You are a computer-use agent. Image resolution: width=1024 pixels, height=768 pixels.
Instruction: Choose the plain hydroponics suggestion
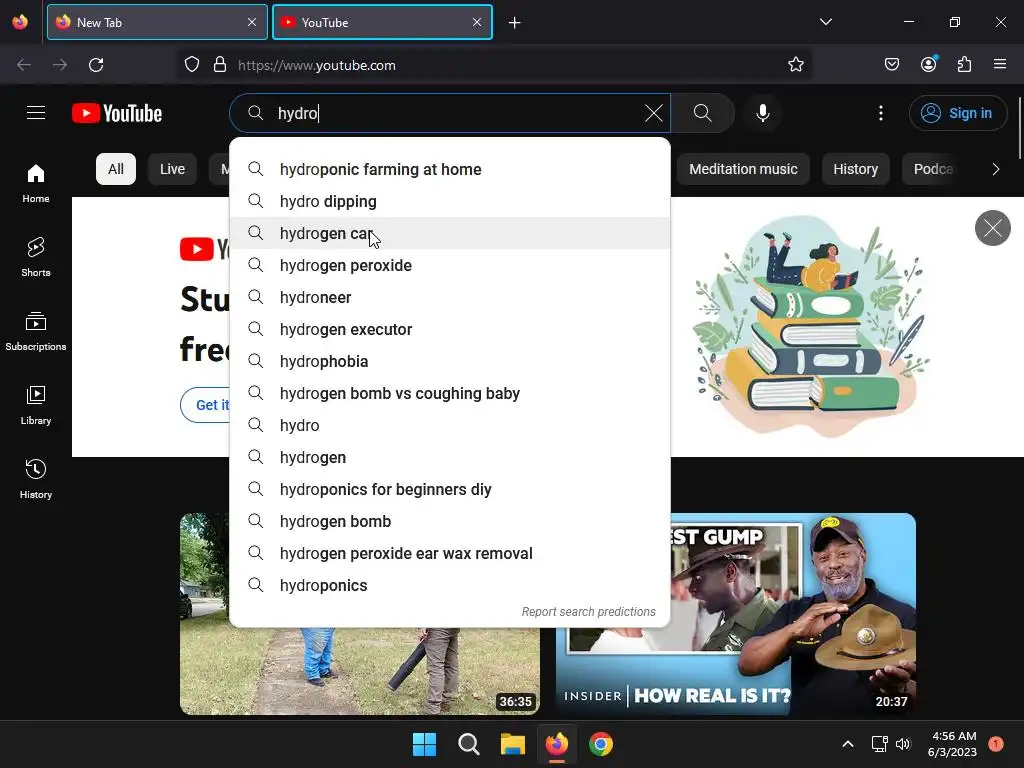(x=450, y=585)
